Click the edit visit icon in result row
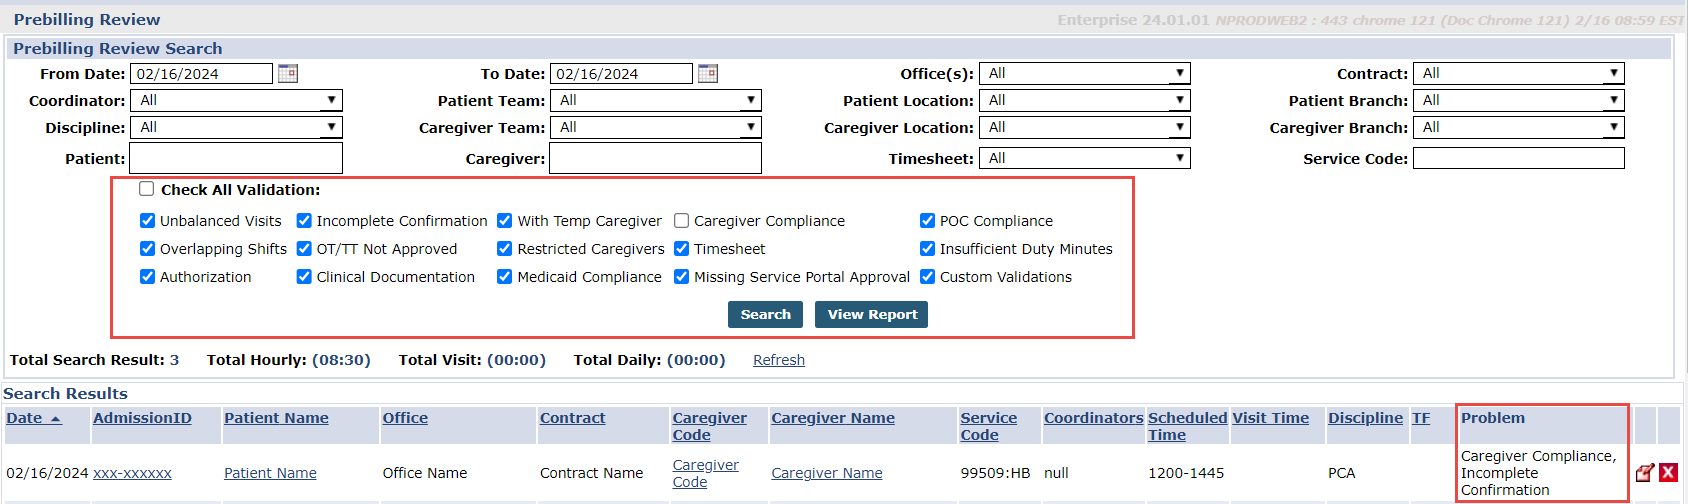 (x=1644, y=473)
